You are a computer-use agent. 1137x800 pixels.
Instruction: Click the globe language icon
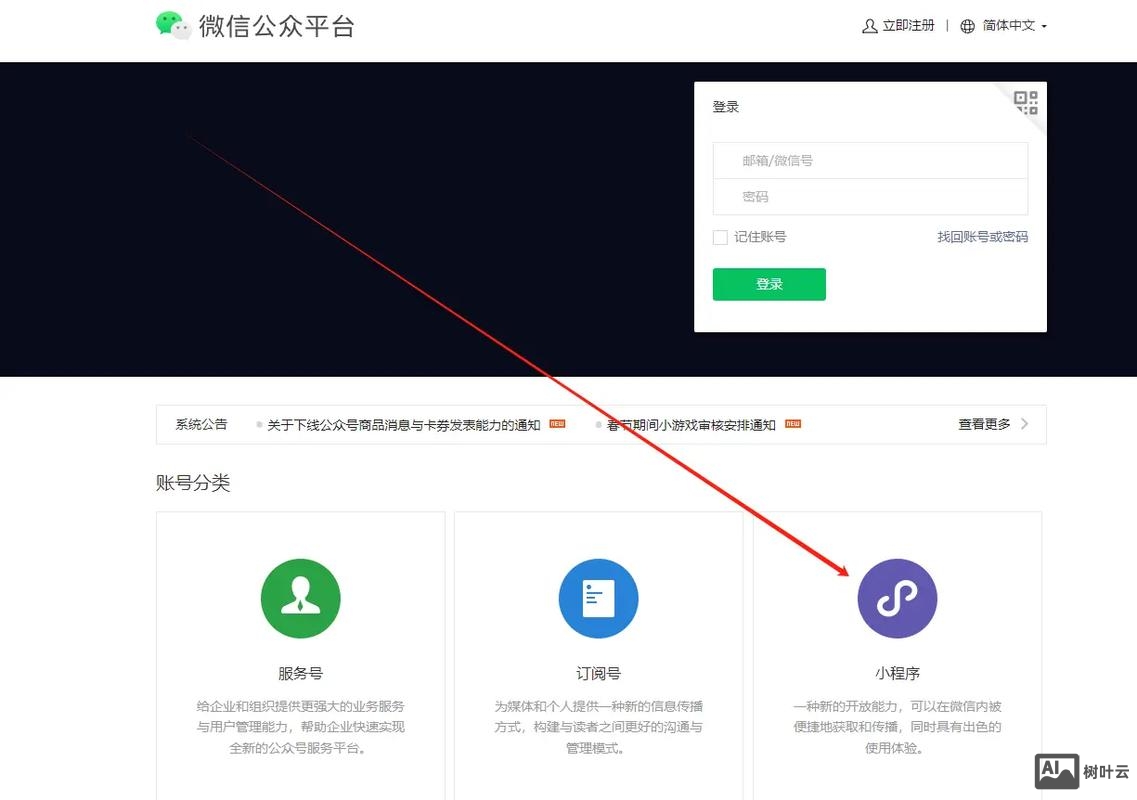pyautogui.click(x=964, y=25)
